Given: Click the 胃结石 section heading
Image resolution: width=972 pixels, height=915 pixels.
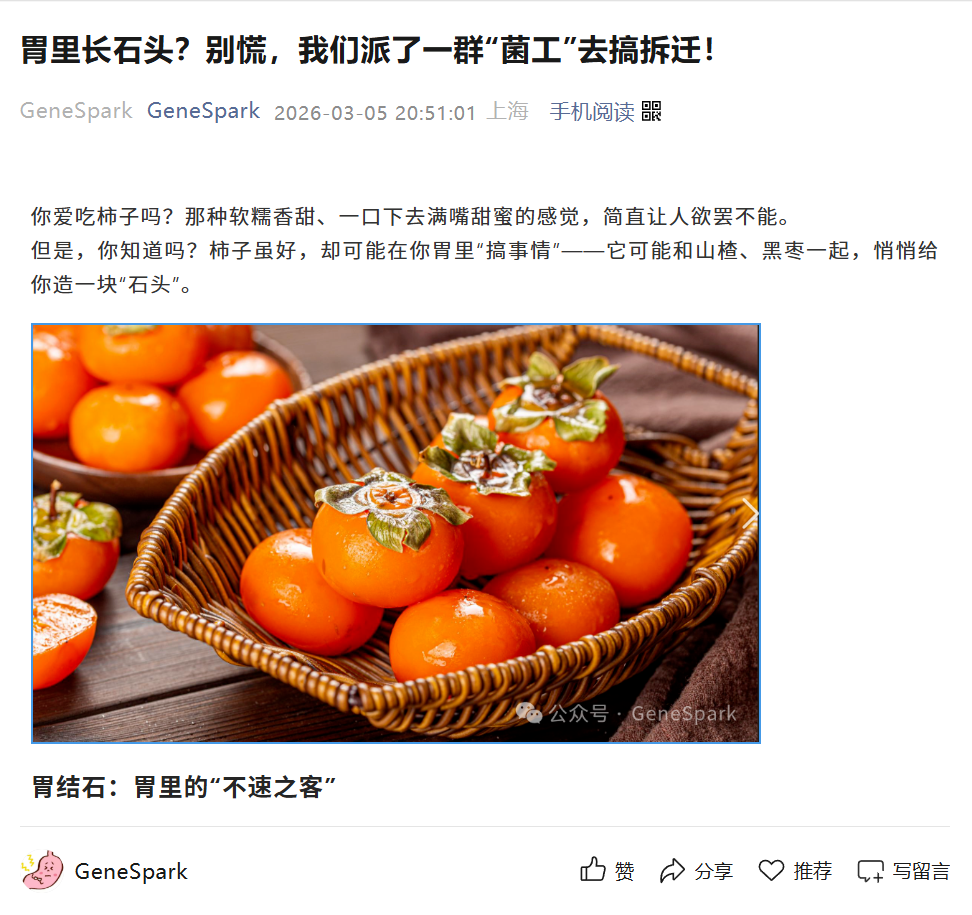Looking at the screenshot, I should pyautogui.click(x=184, y=787).
